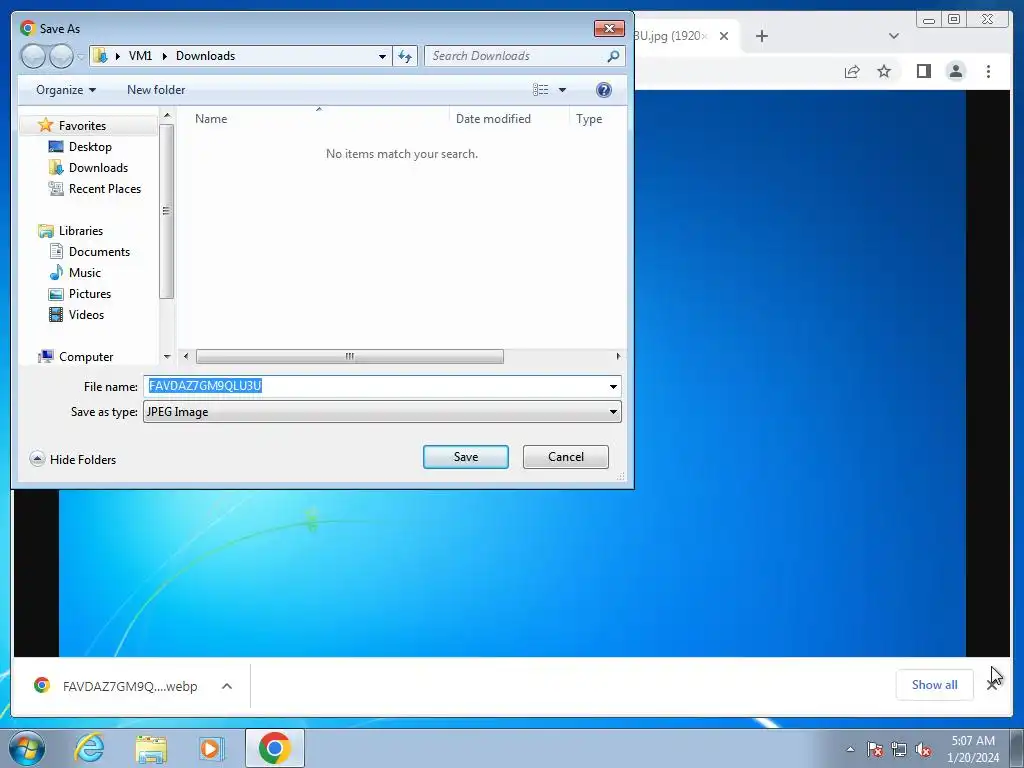The image size is (1024, 768).
Task: Expand the address bar previous locations dropdown
Action: (x=382, y=56)
